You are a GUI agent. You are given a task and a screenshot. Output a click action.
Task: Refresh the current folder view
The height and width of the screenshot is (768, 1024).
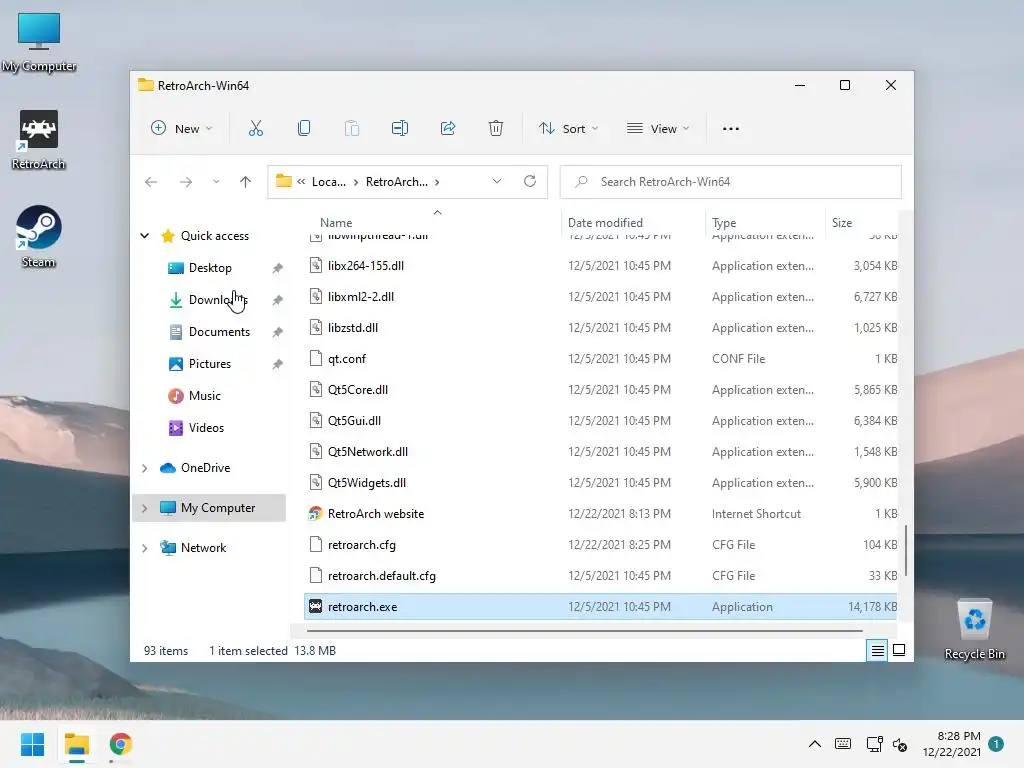[x=530, y=182]
